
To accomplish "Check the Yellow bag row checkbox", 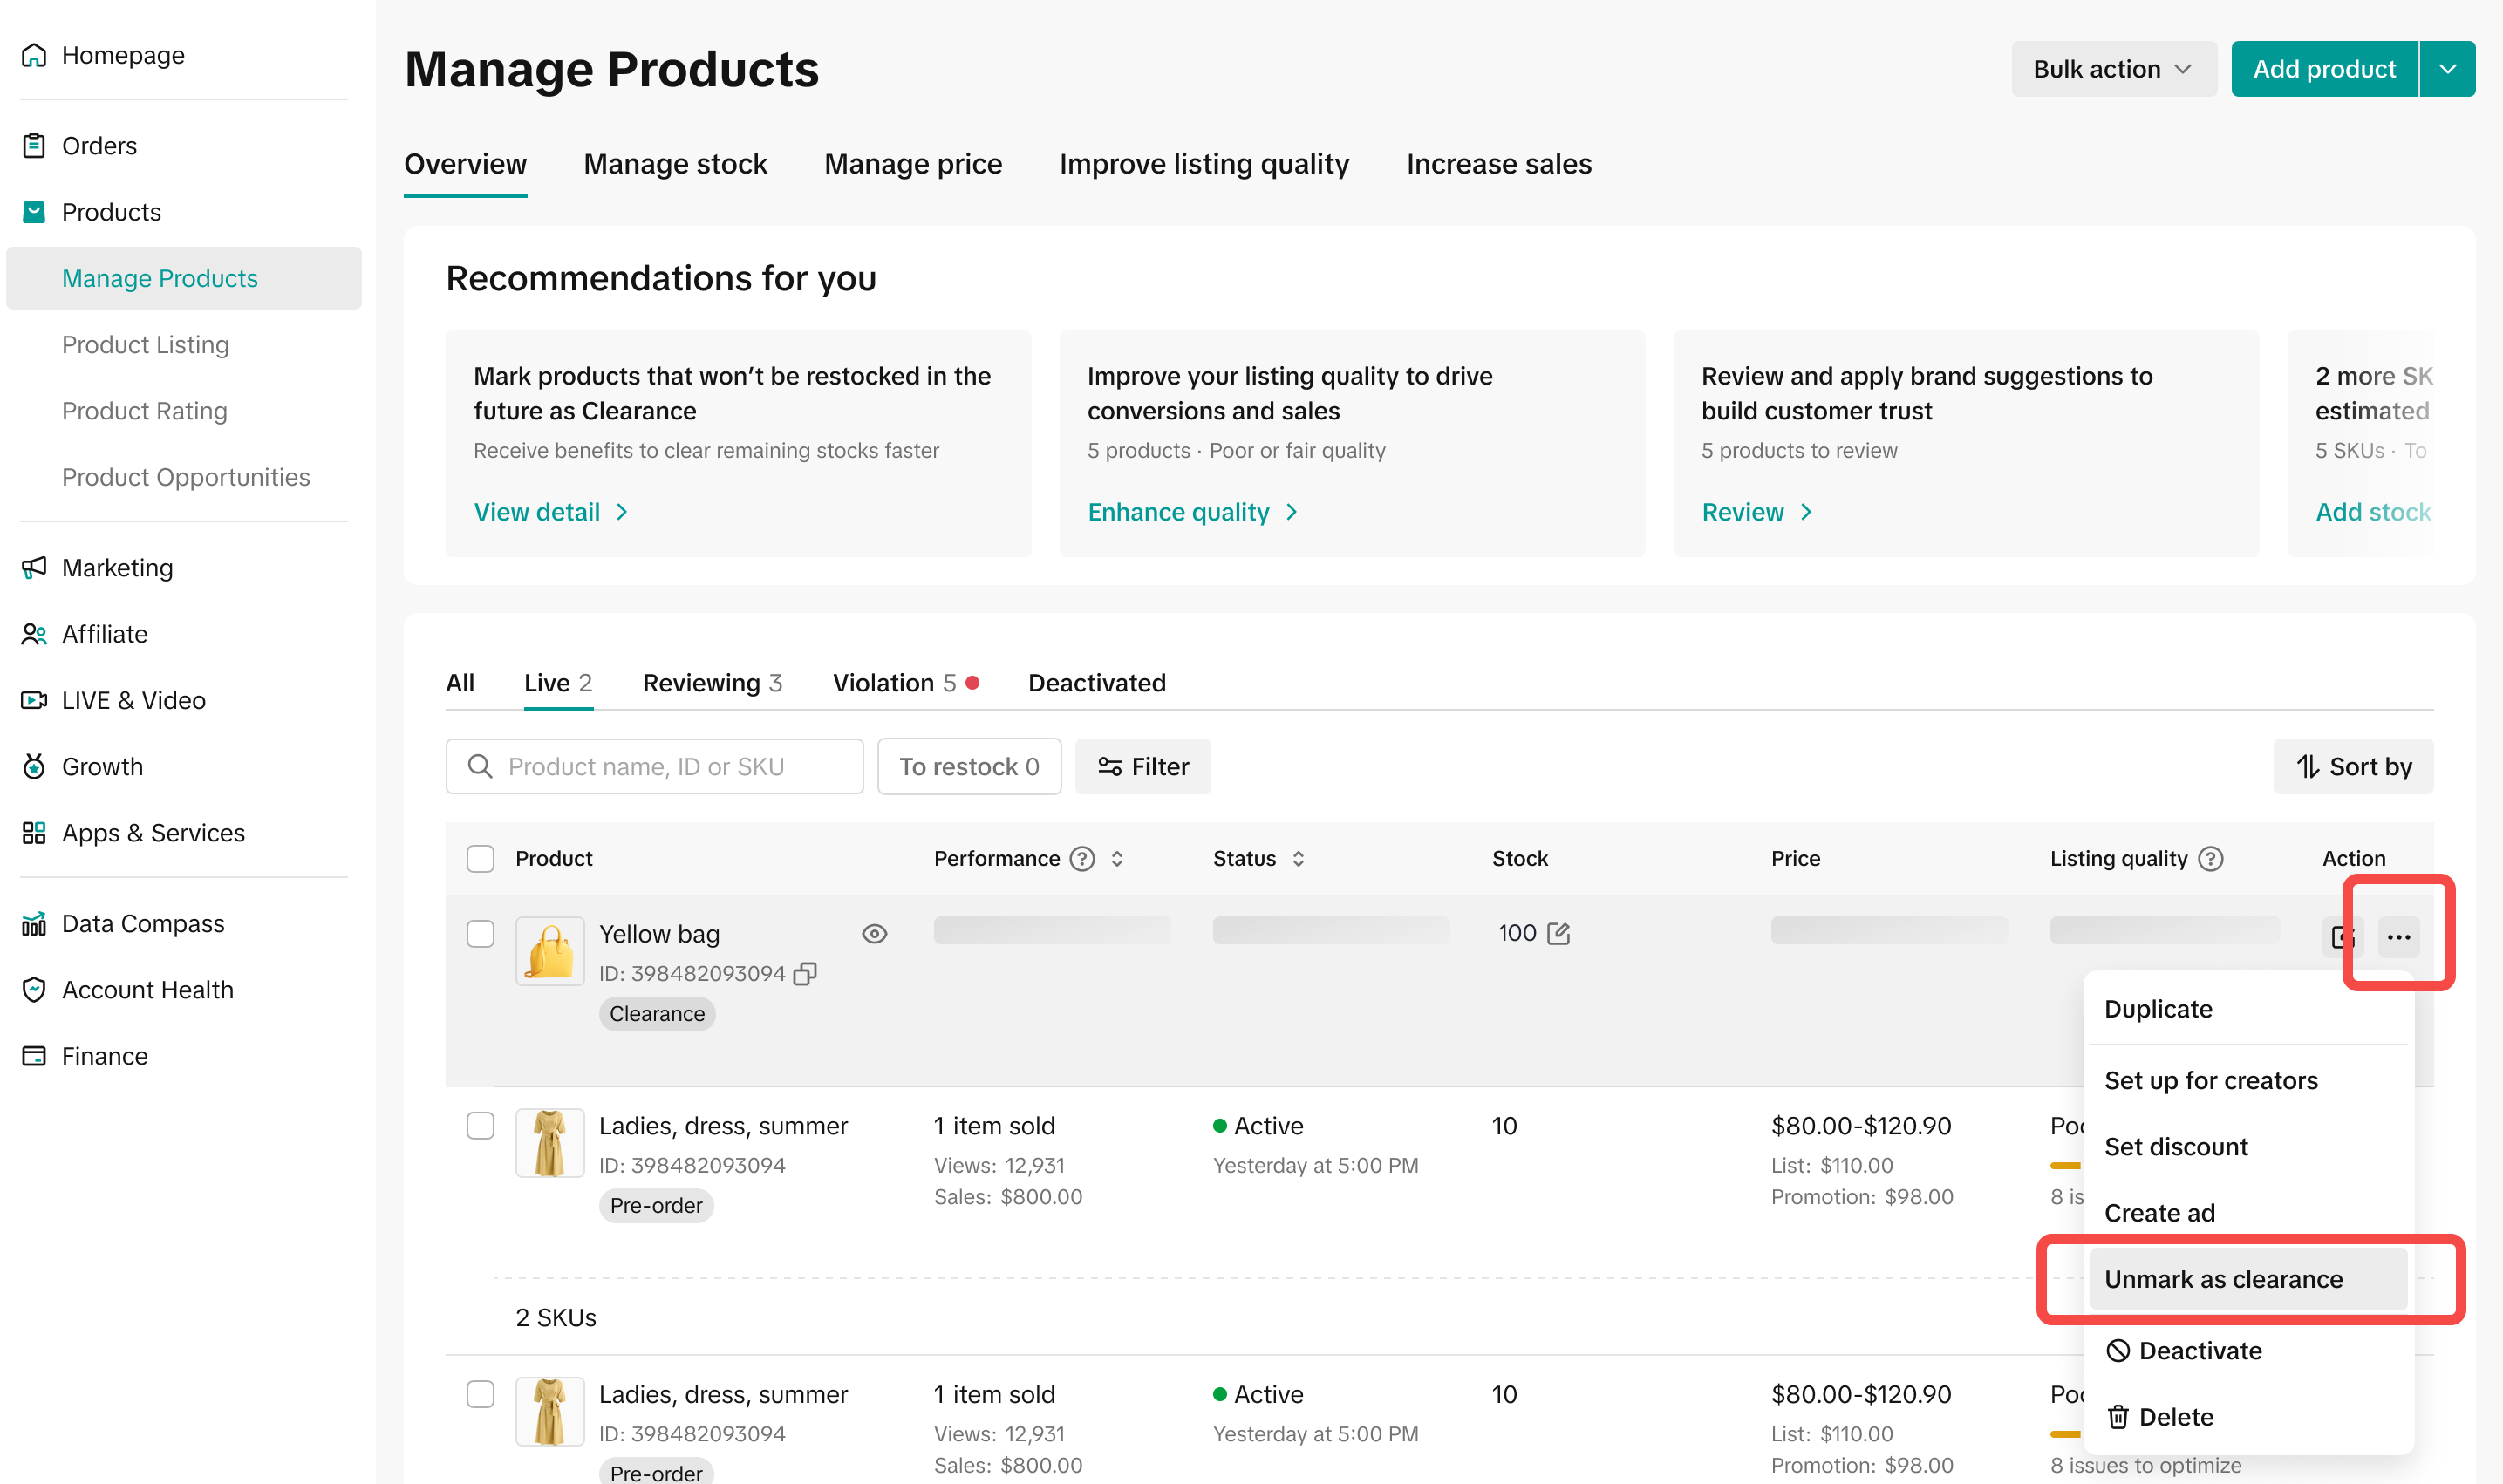I will [480, 933].
